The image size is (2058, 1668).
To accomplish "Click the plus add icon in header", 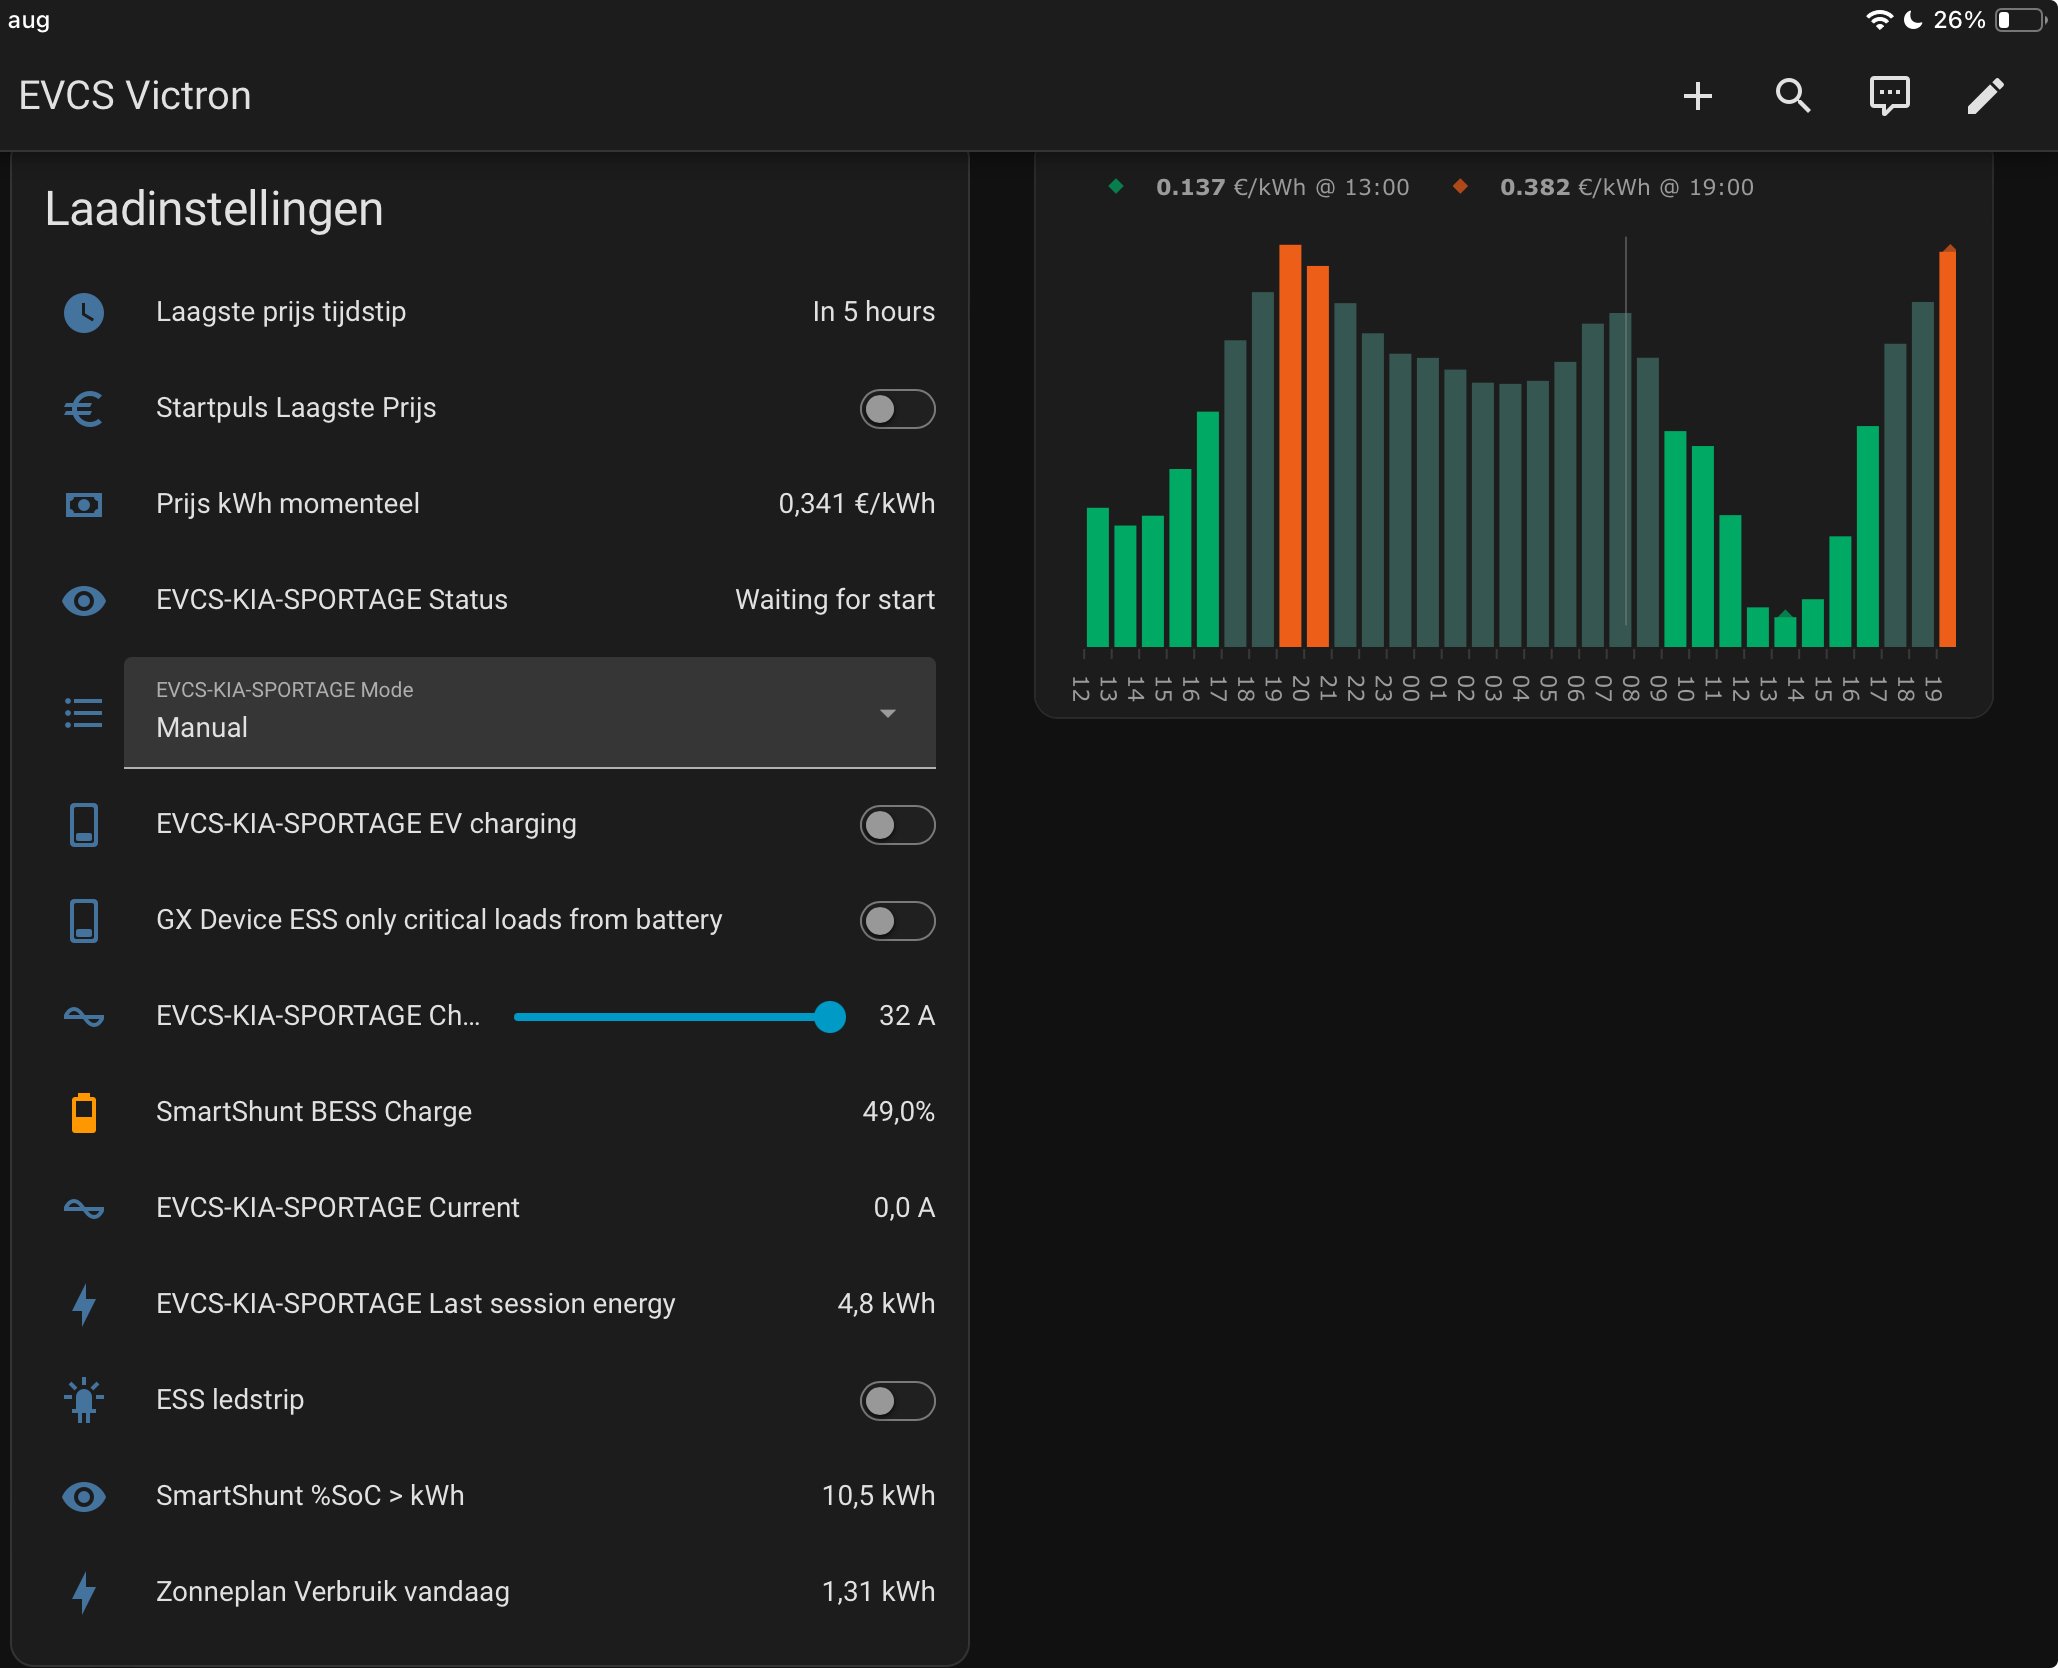I will coord(1697,96).
